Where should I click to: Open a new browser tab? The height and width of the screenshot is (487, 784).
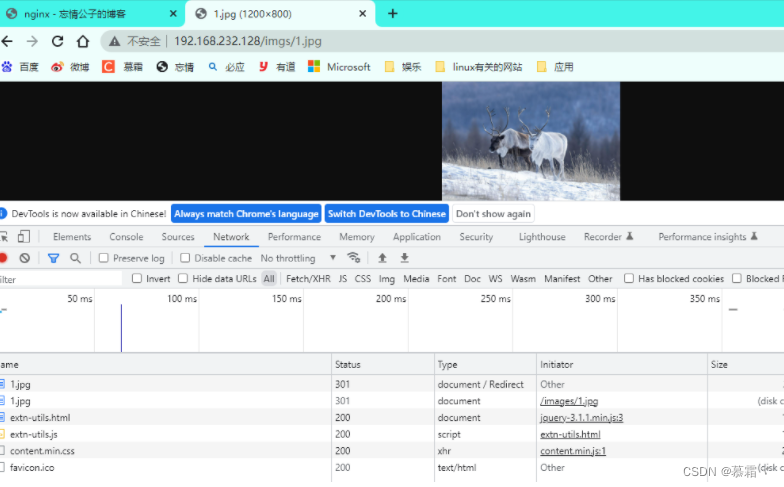click(x=392, y=14)
